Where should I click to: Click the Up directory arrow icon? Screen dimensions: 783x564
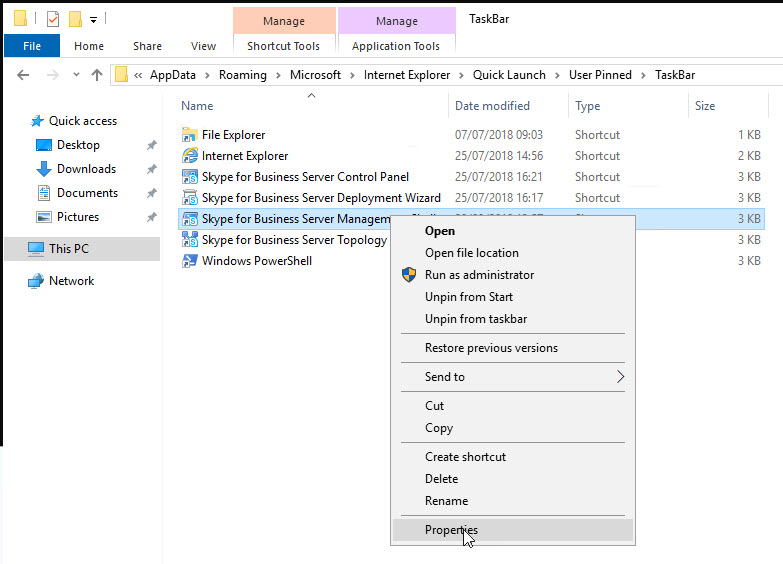click(97, 75)
